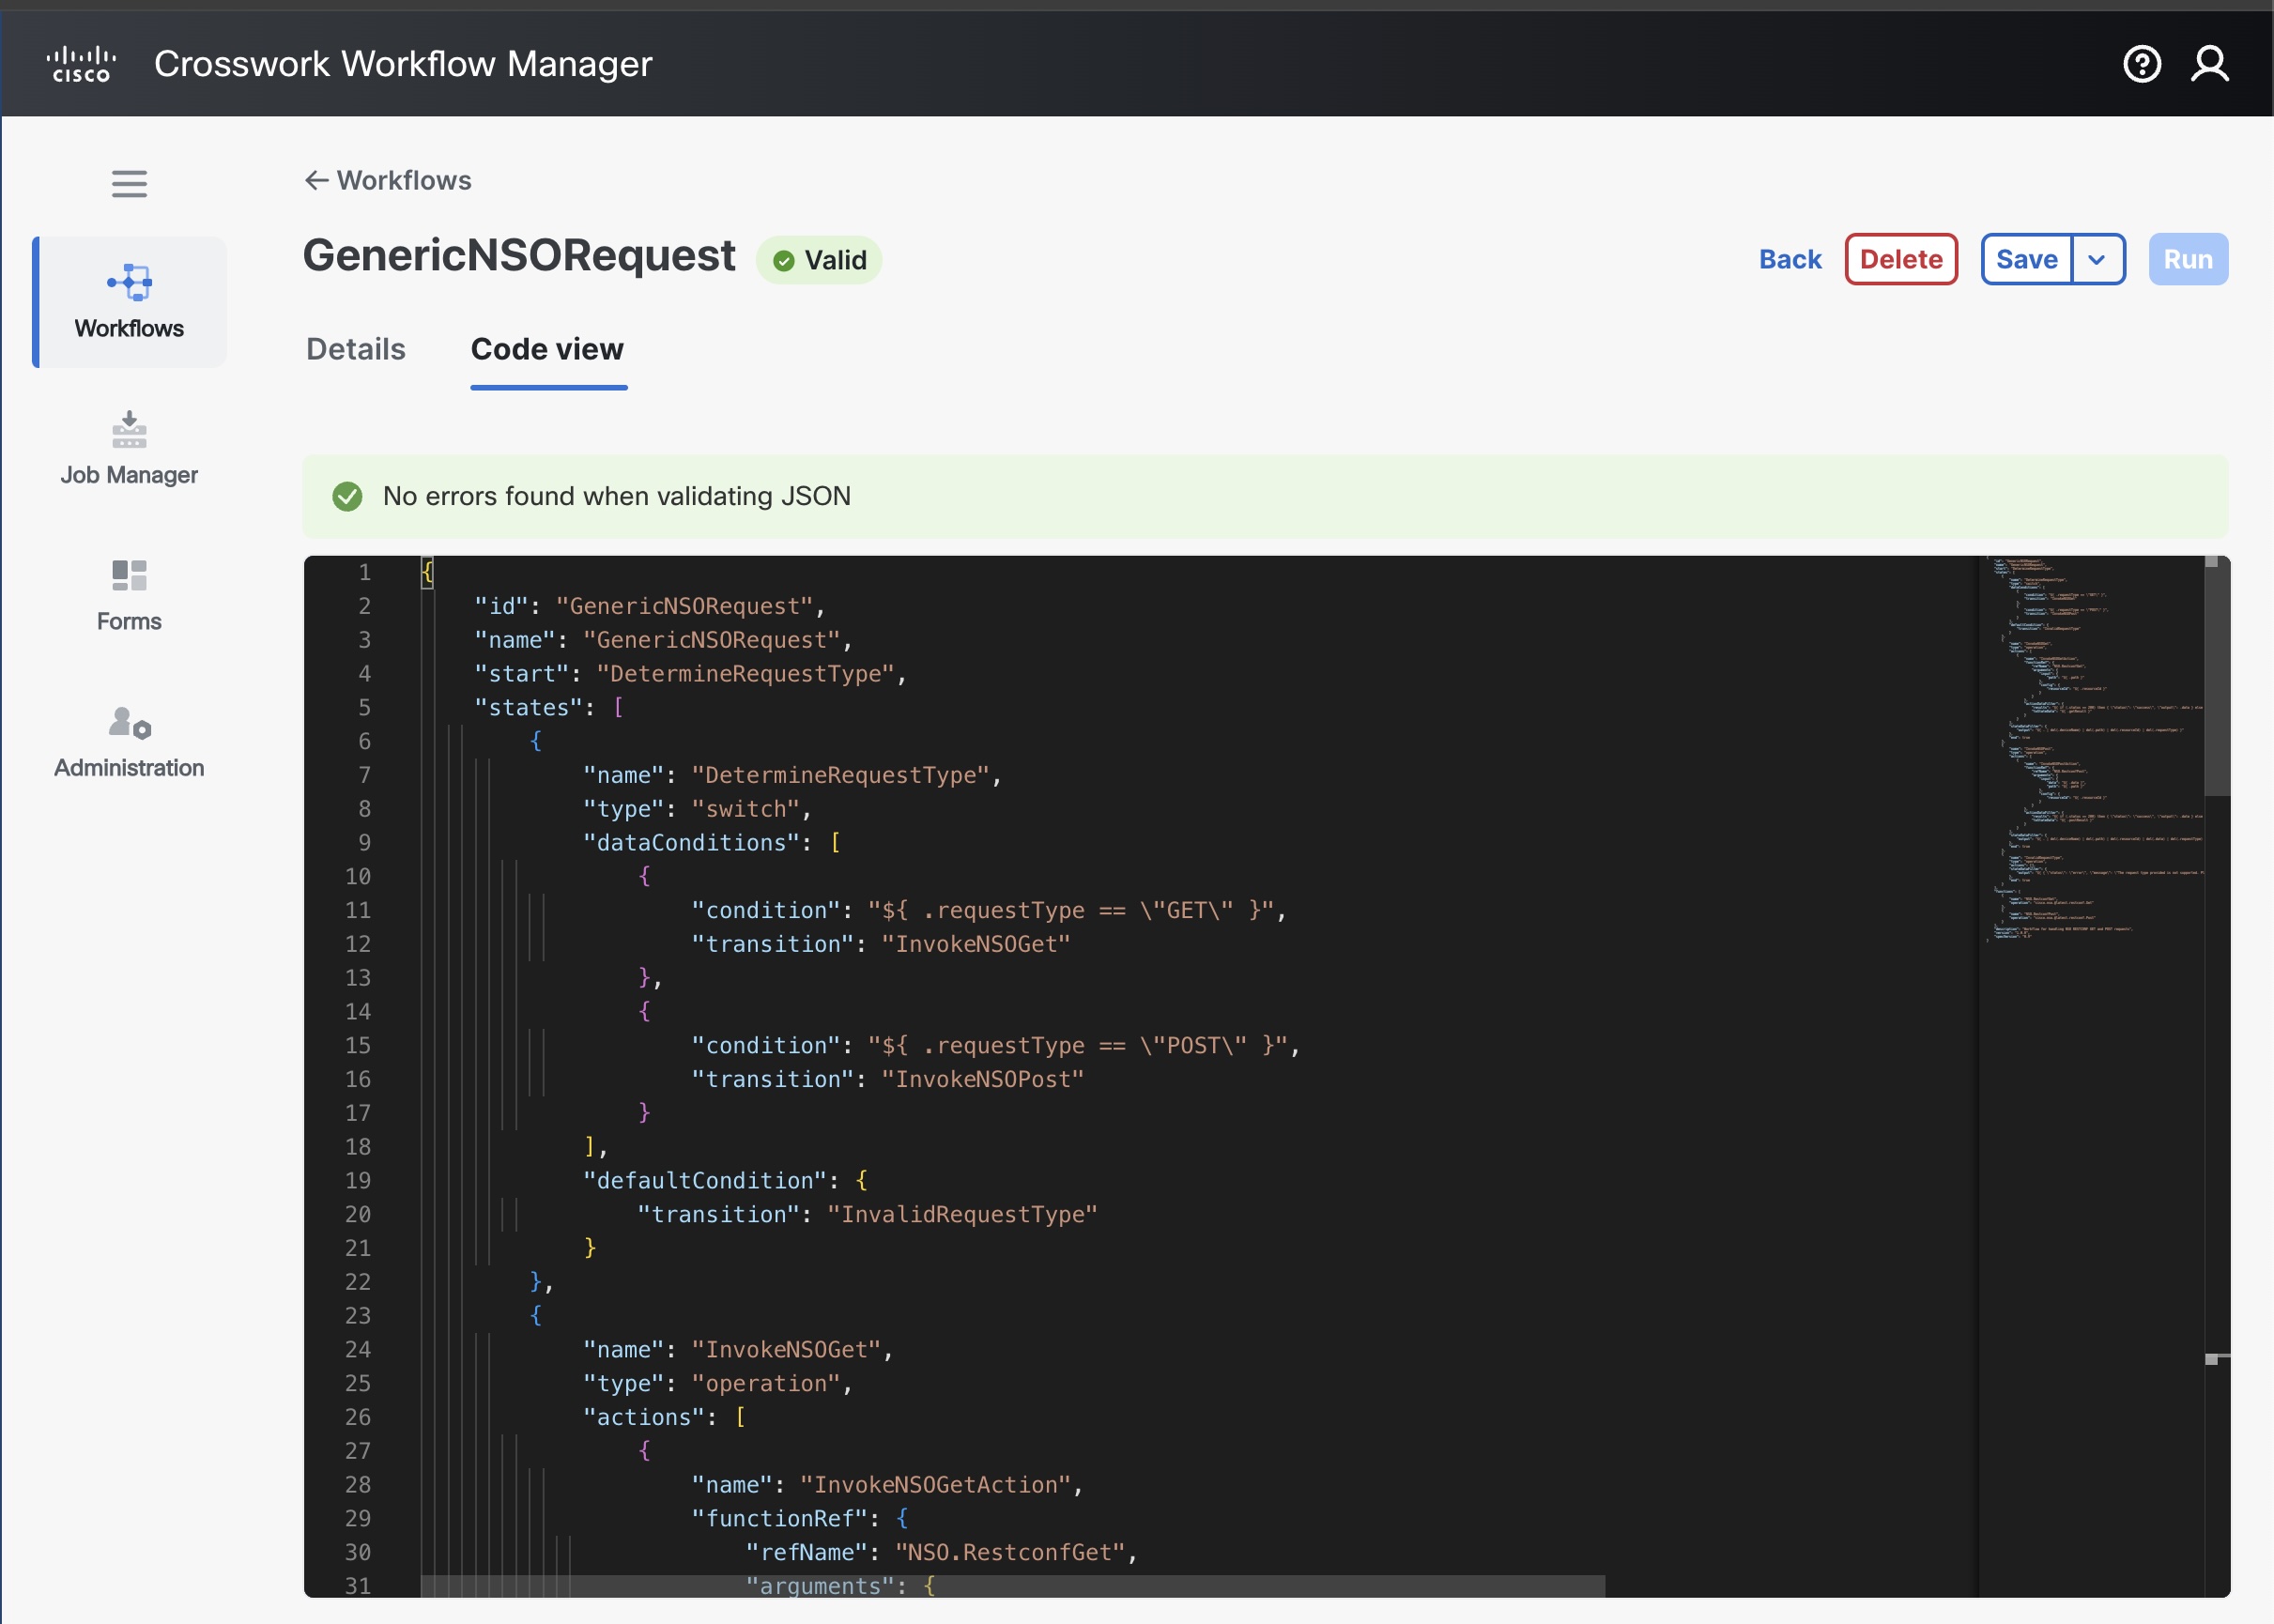Select the Code view tab
The height and width of the screenshot is (1624, 2274).
tap(547, 349)
